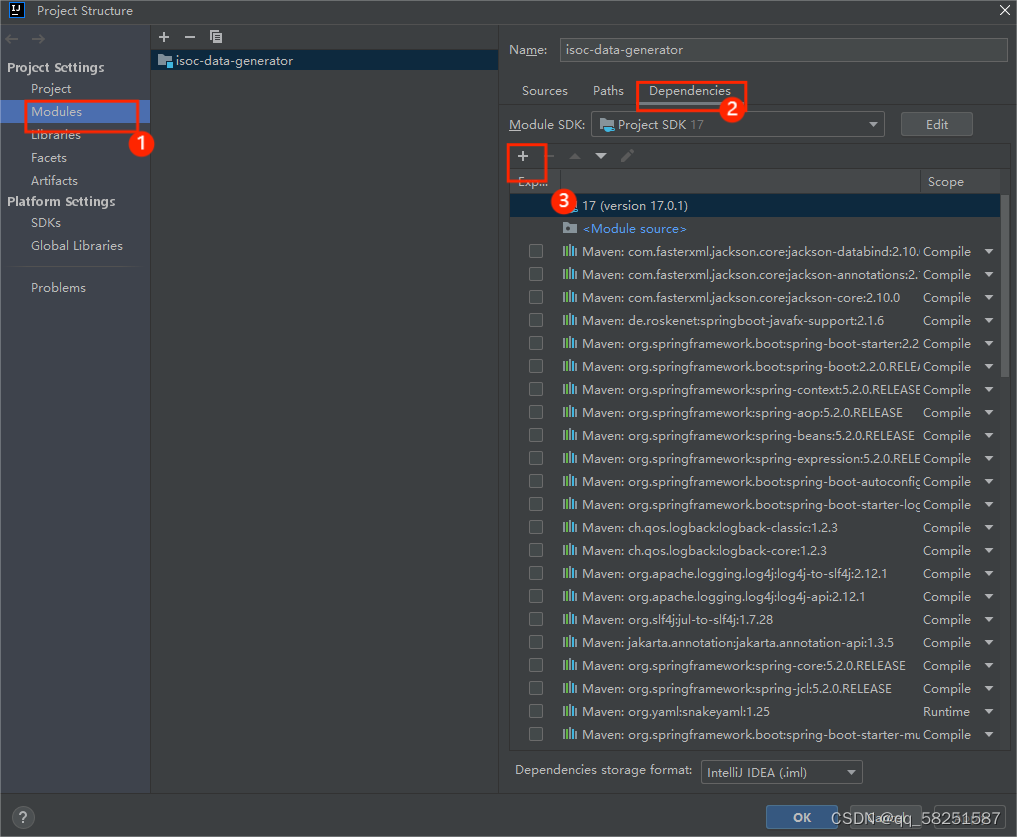
Task: Open scope dropdown for spring-aop
Action: [x=988, y=413]
